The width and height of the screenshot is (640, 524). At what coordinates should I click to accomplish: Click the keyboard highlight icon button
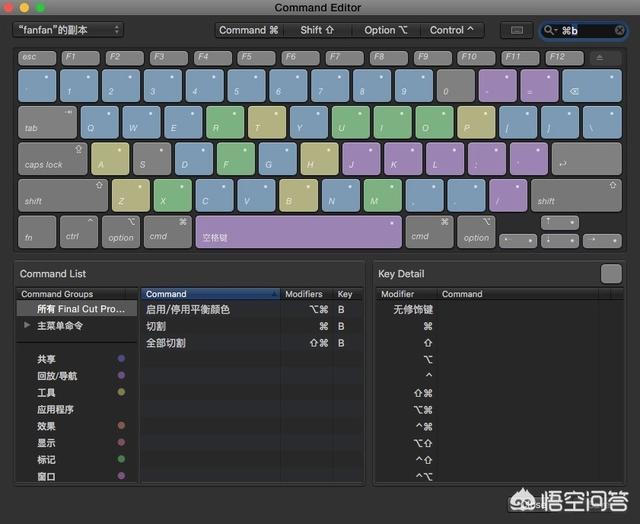click(517, 30)
